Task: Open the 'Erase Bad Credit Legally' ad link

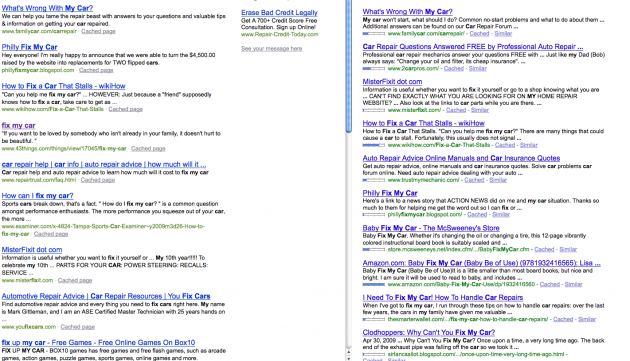Action: [279, 12]
